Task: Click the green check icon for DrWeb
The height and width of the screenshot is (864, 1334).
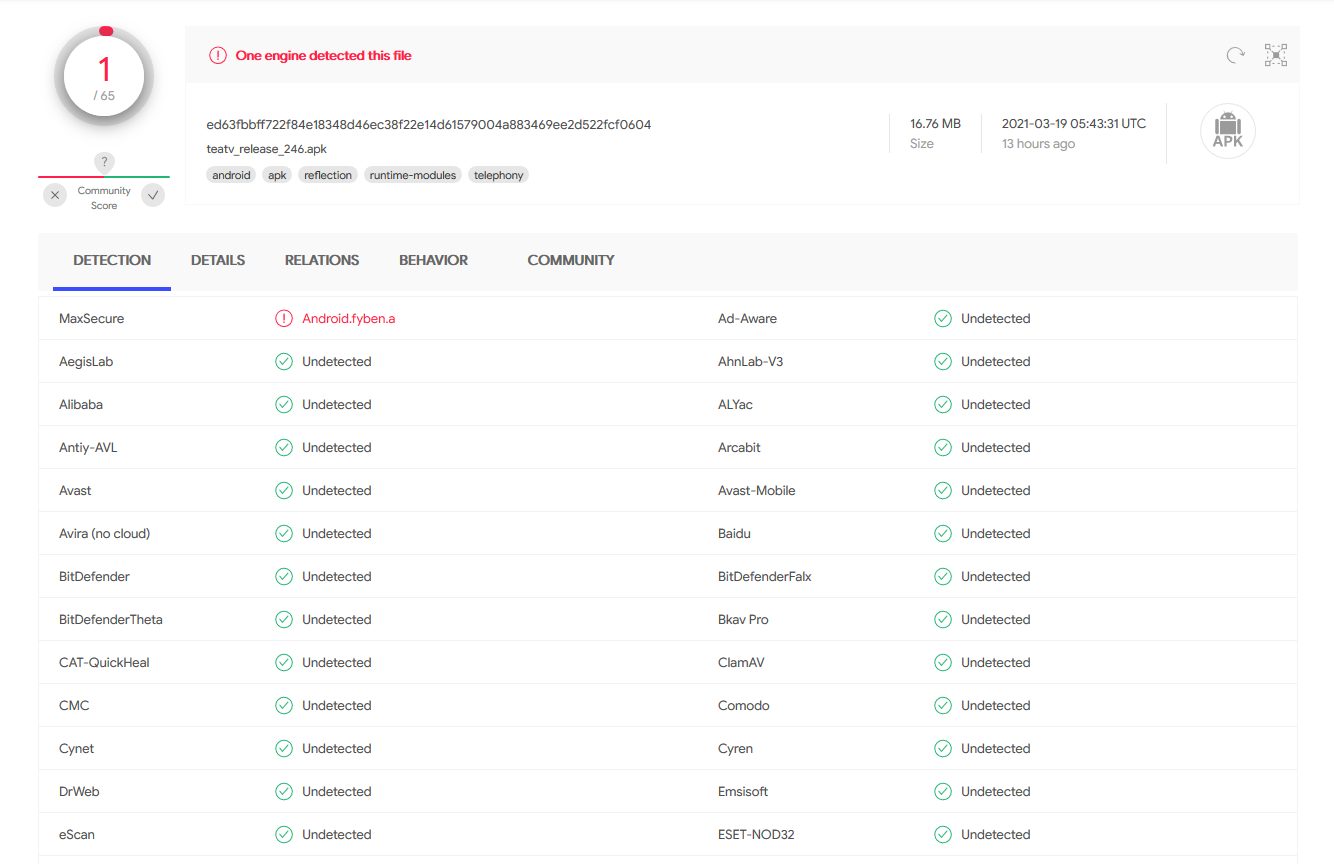Action: [x=284, y=792]
